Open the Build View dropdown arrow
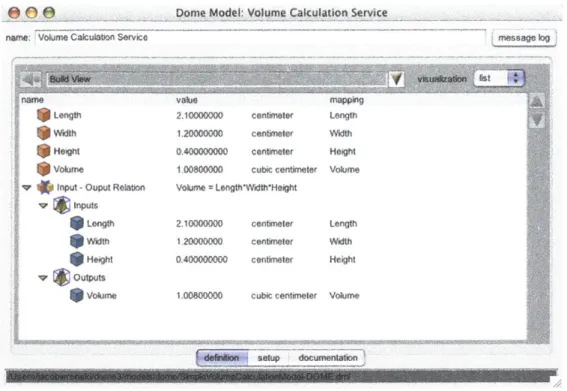 pos(396,79)
